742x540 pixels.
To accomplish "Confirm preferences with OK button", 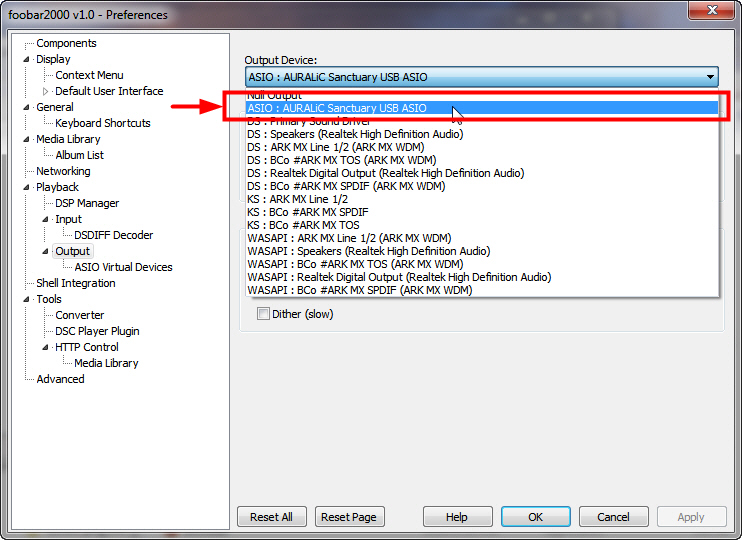I will 536,517.
